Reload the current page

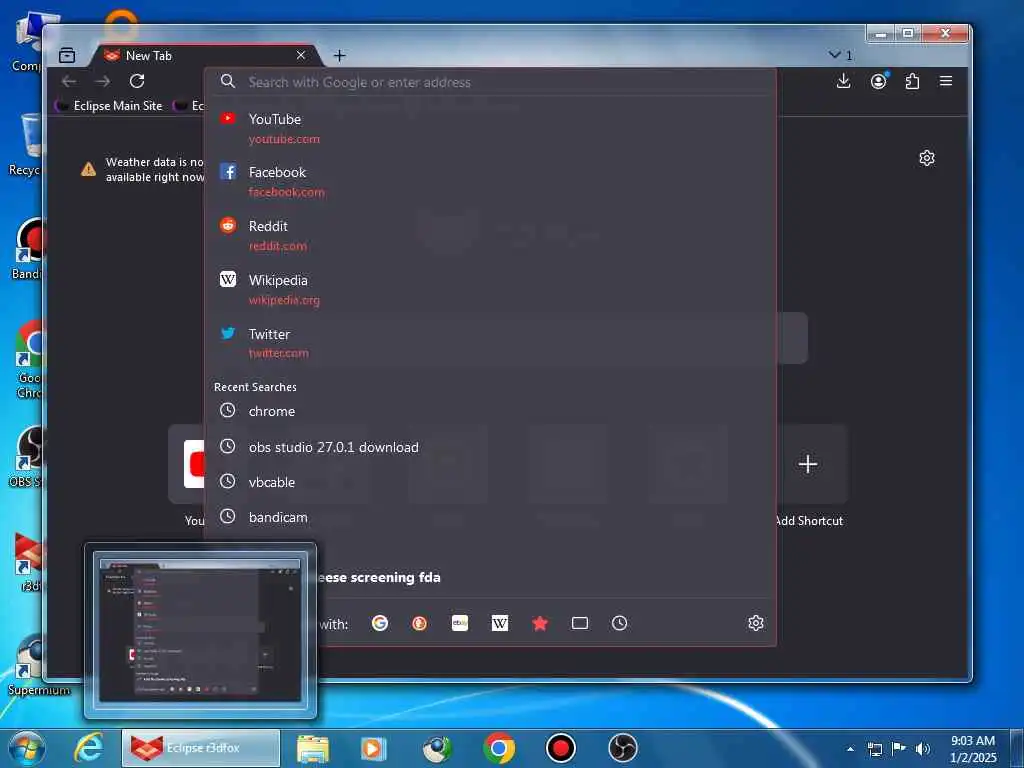[136, 81]
